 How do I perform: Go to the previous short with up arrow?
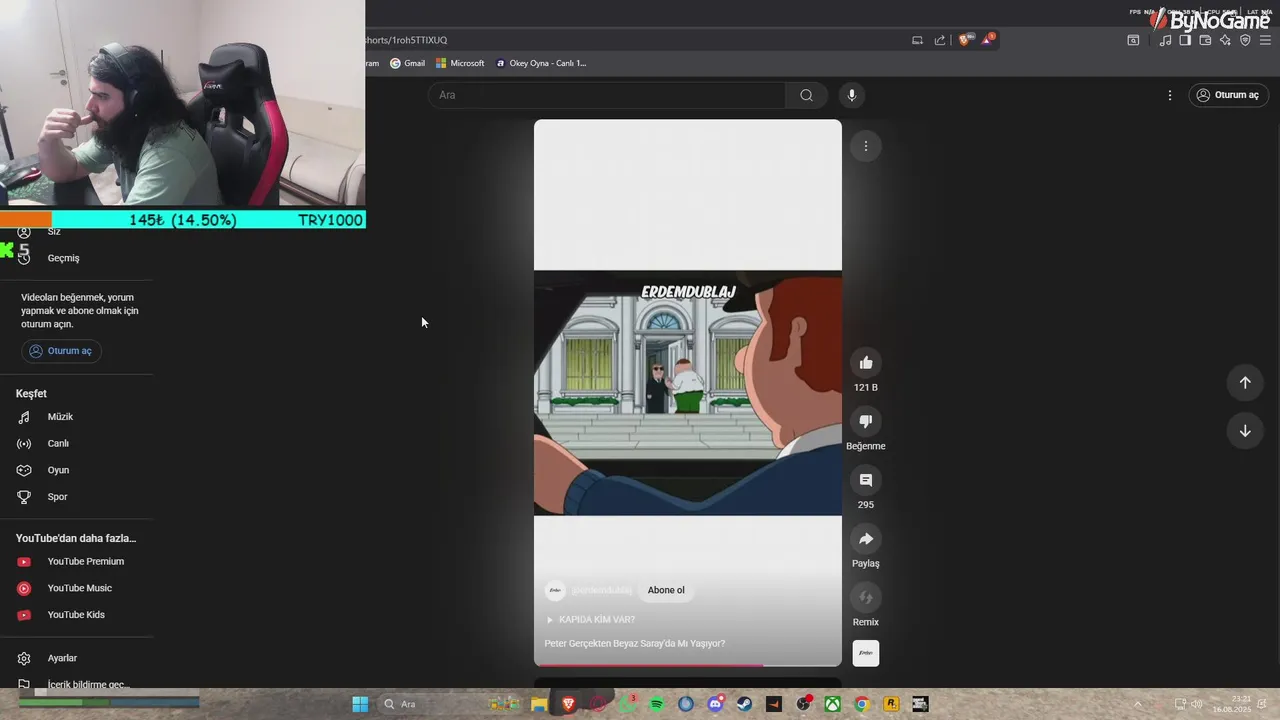point(1245,382)
